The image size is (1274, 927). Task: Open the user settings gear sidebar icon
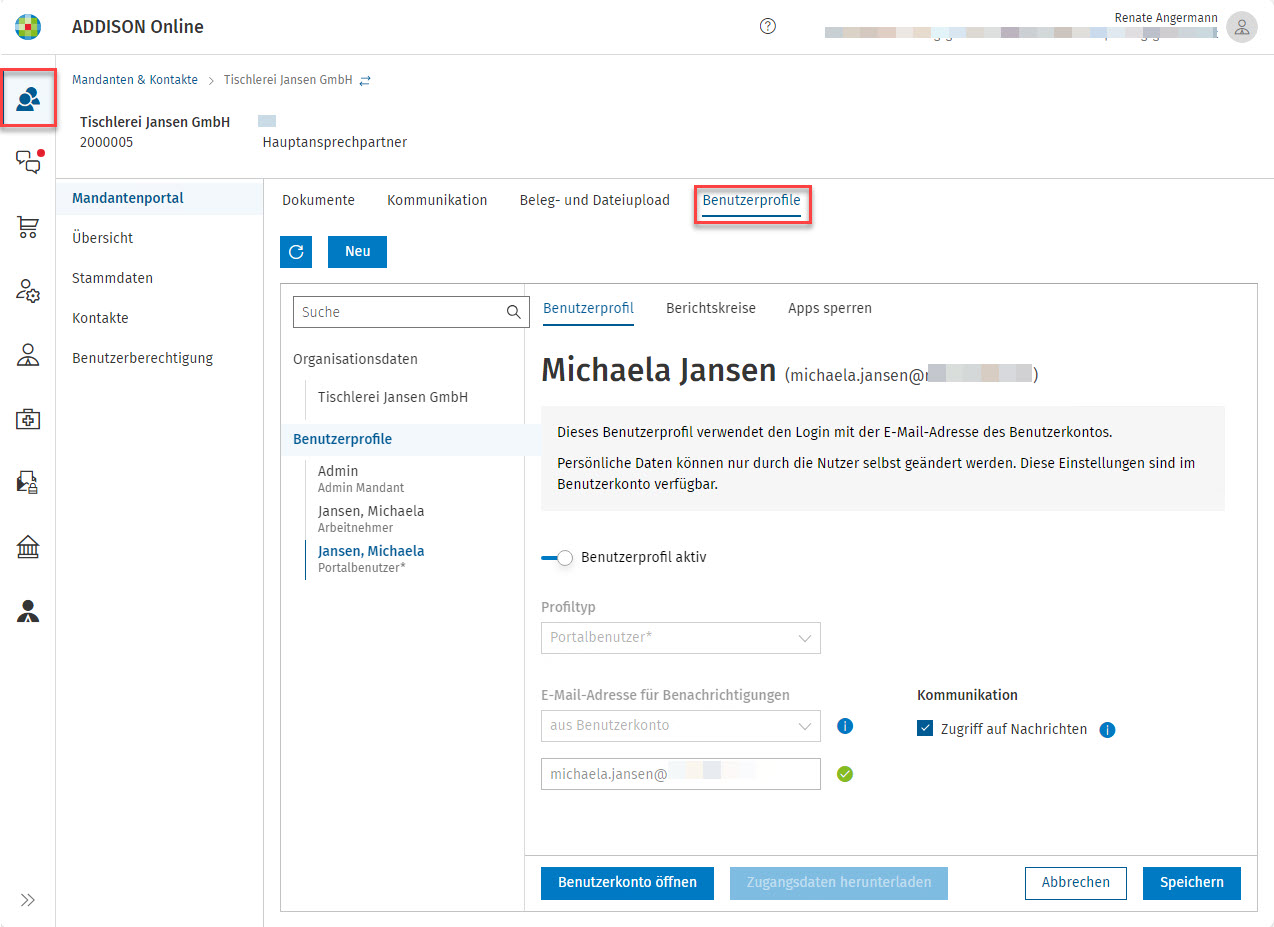point(28,291)
